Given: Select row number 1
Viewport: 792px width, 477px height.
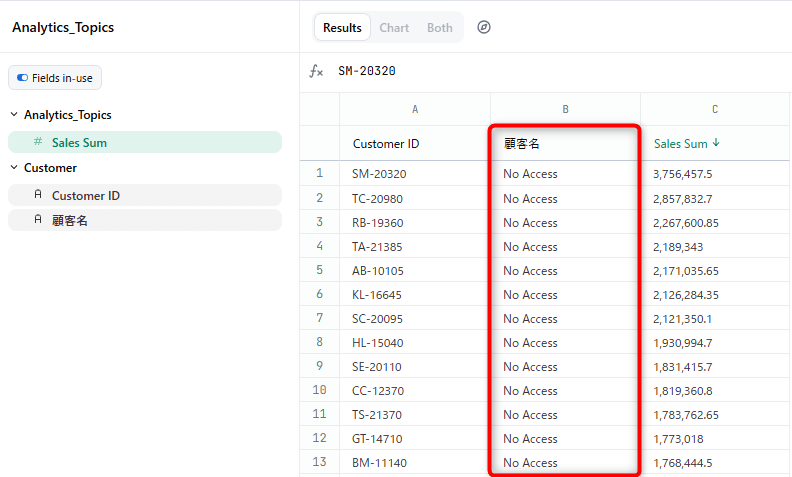Looking at the screenshot, I should pyautogui.click(x=319, y=173).
